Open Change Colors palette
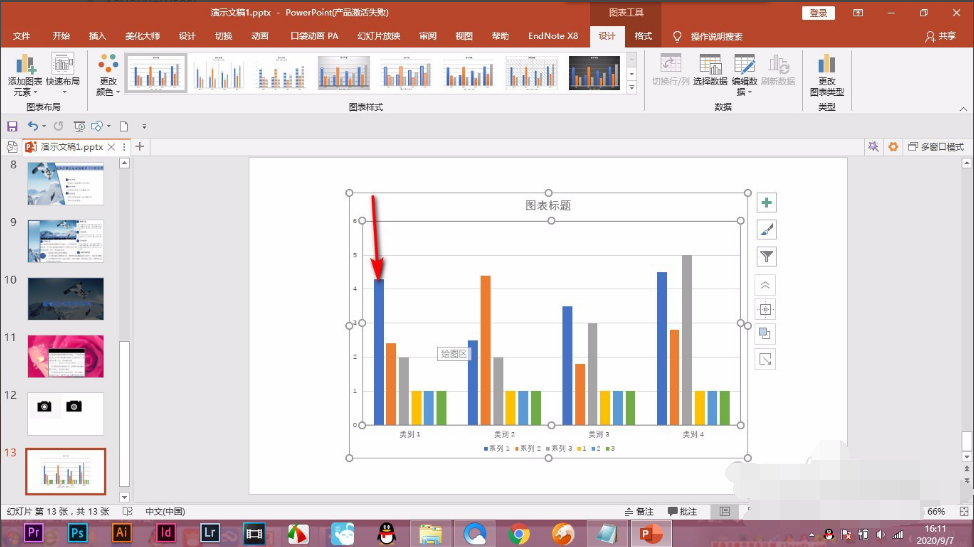 coord(107,75)
